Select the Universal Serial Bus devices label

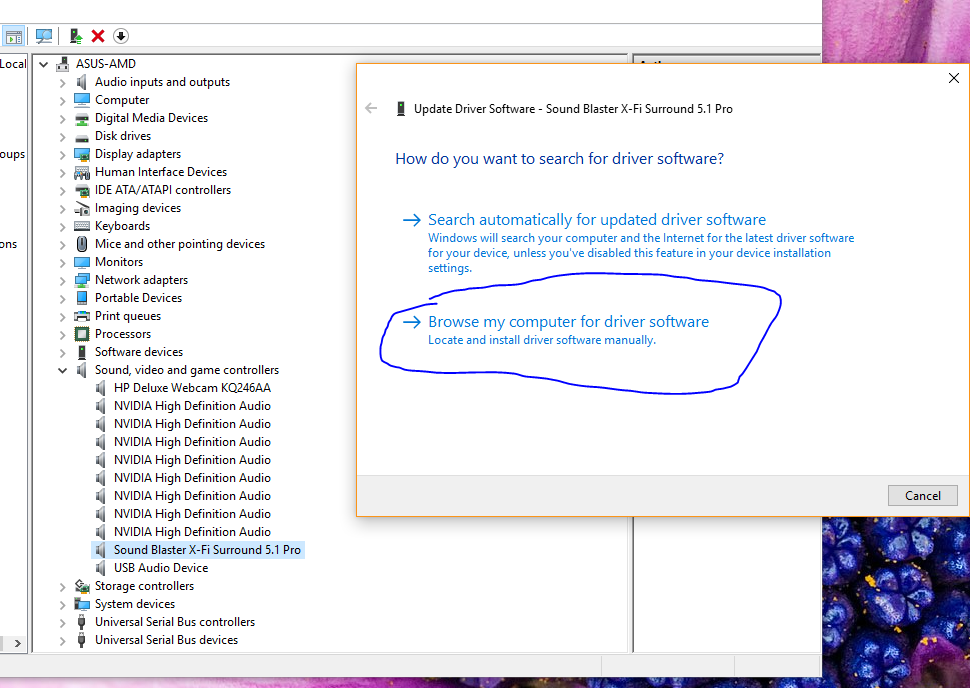[166, 640]
